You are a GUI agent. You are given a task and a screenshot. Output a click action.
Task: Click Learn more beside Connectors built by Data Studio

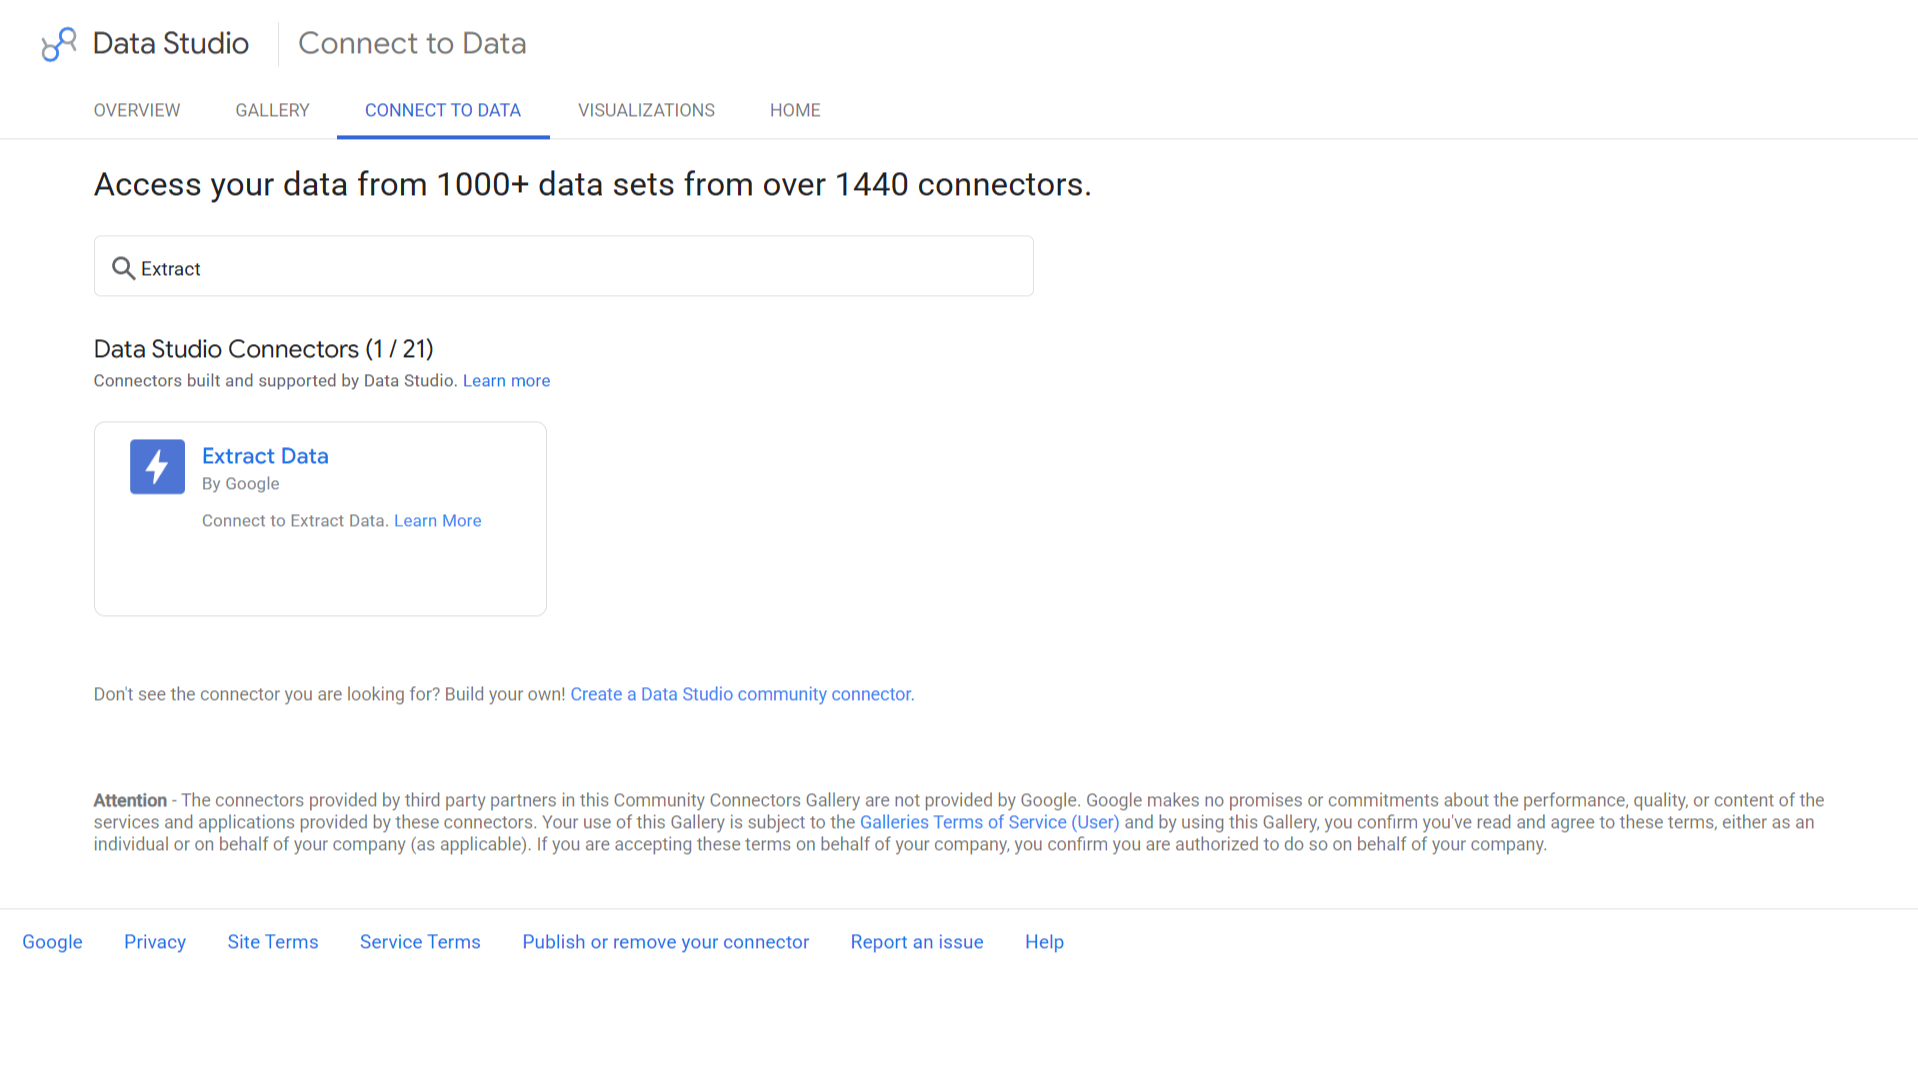[506, 381]
